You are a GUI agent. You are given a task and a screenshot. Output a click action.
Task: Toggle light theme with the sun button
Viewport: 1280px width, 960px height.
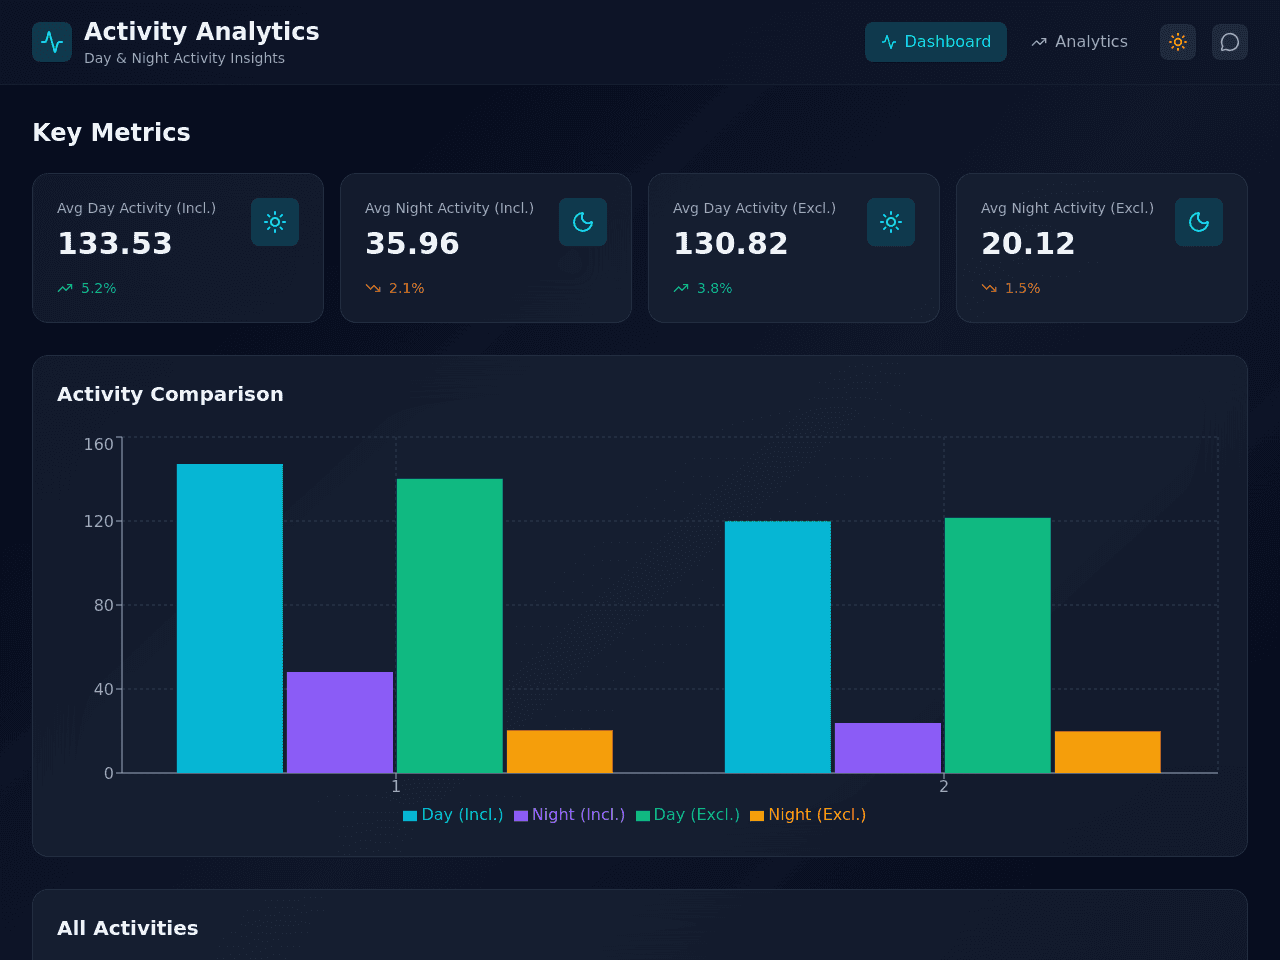coord(1178,42)
